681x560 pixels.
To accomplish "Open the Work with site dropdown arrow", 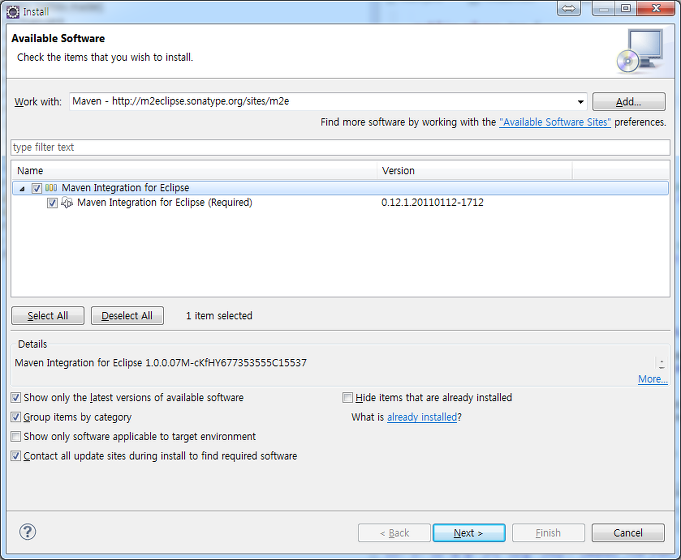I will (580, 102).
